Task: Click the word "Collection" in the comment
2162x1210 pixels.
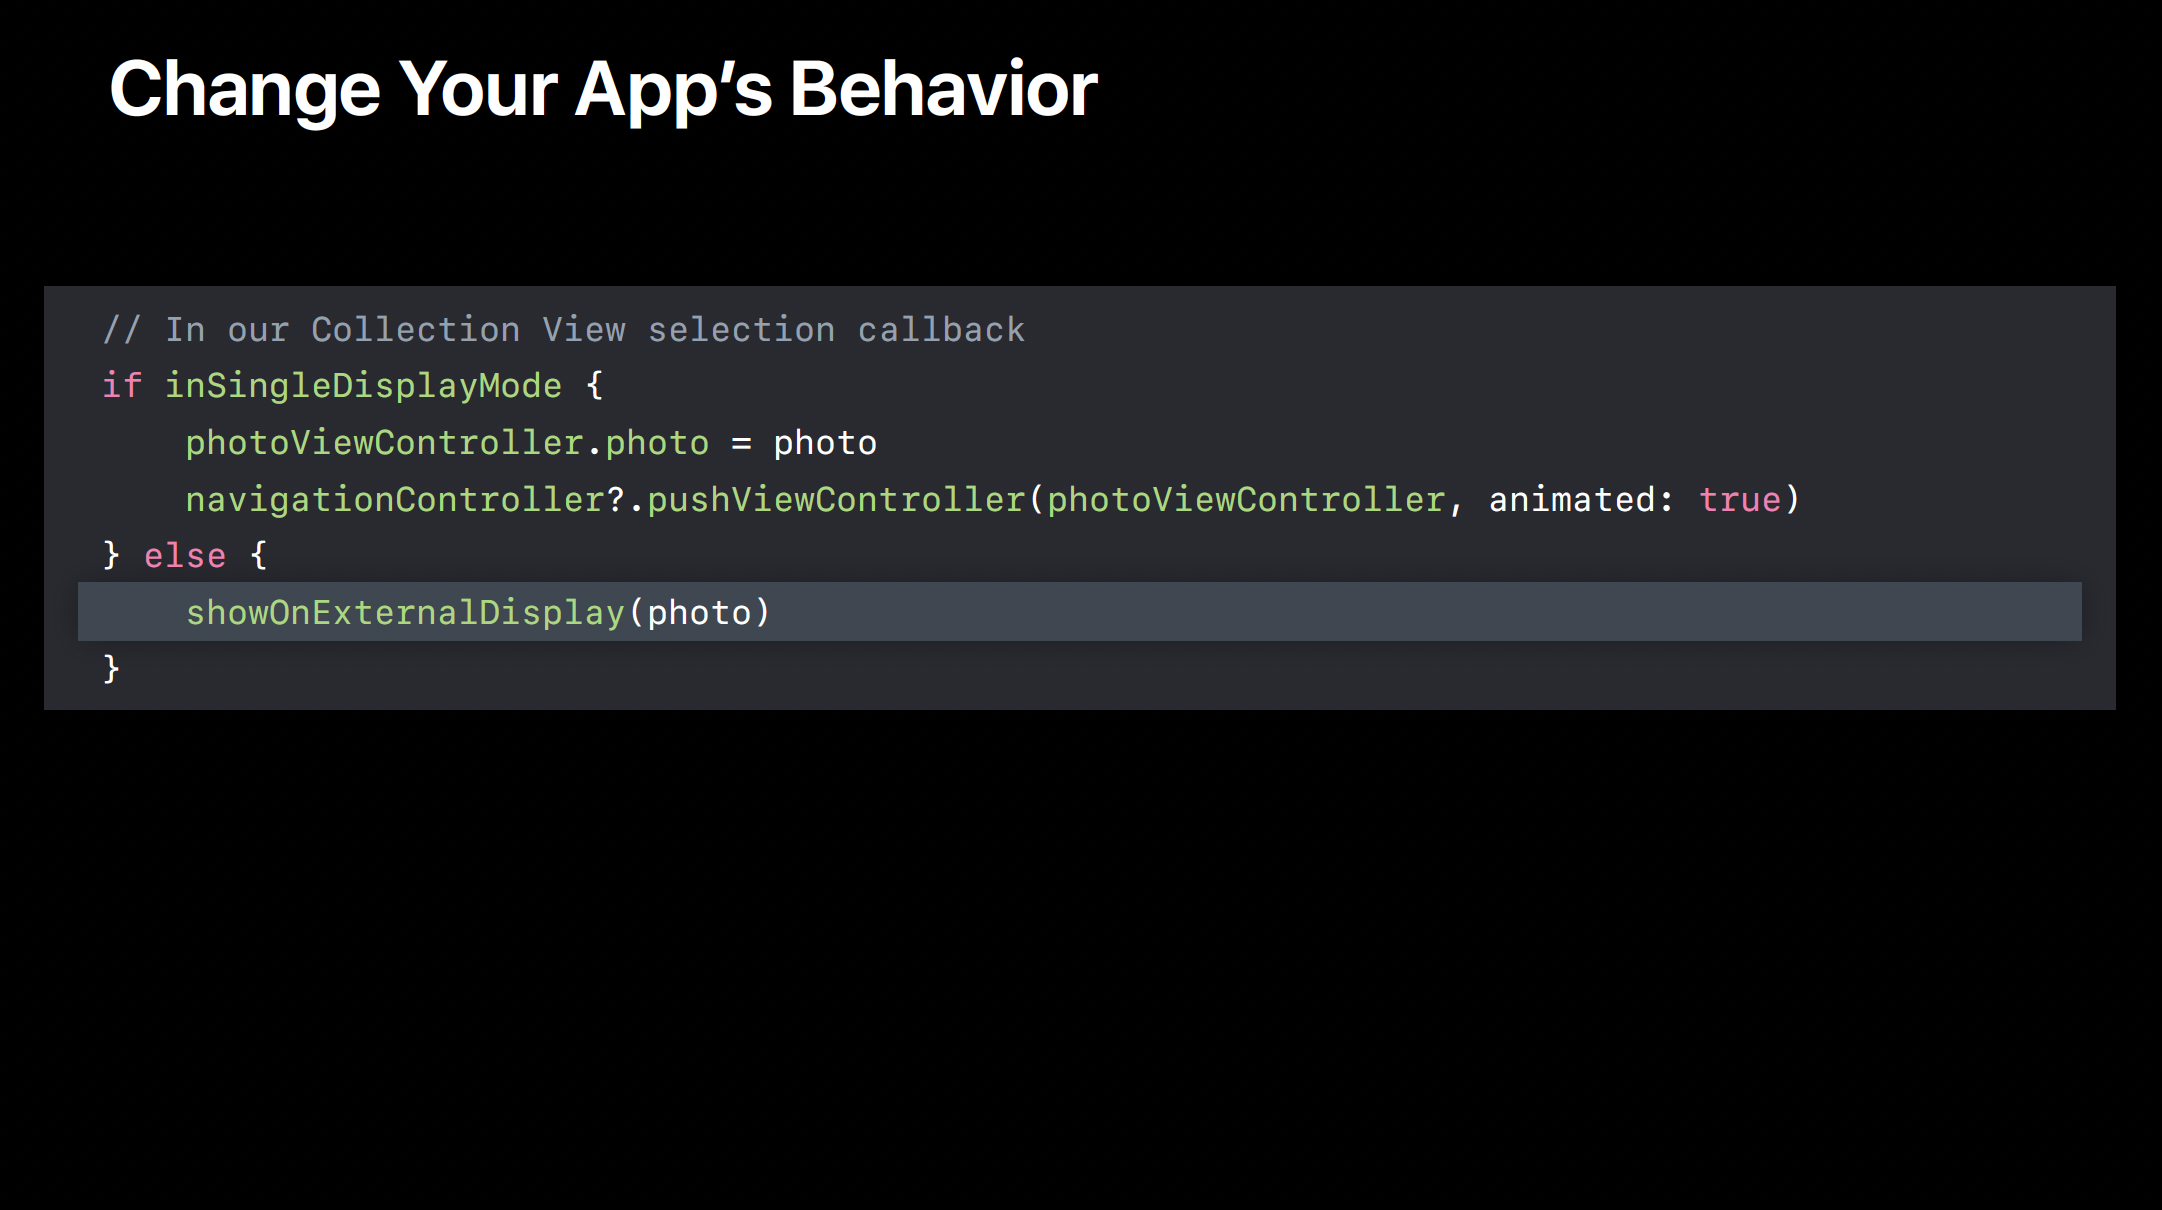Action: pyautogui.click(x=415, y=330)
